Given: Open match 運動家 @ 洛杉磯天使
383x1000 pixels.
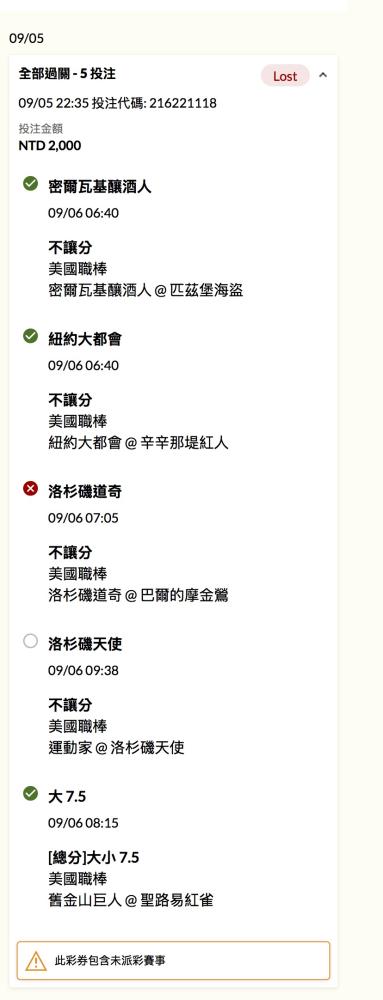Looking at the screenshot, I should [117, 747].
